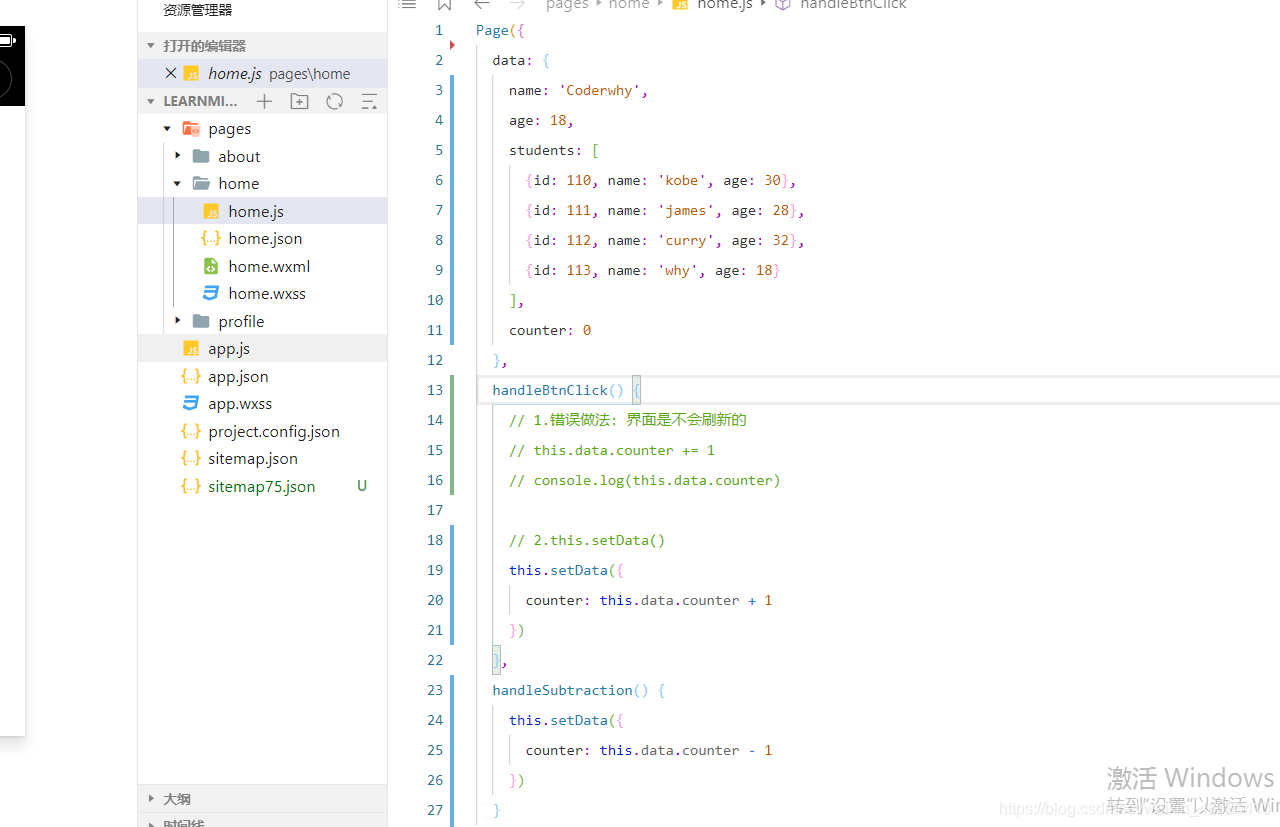Click the 'james' string on line 7
Screen dimensions: 1280x827
[x=686, y=210]
